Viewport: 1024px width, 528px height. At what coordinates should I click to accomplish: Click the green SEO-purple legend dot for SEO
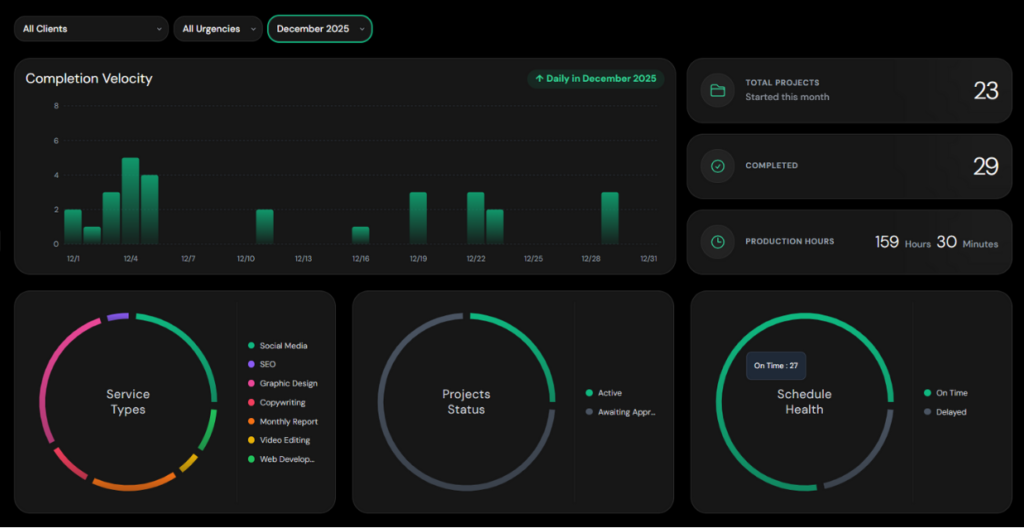[x=251, y=365]
